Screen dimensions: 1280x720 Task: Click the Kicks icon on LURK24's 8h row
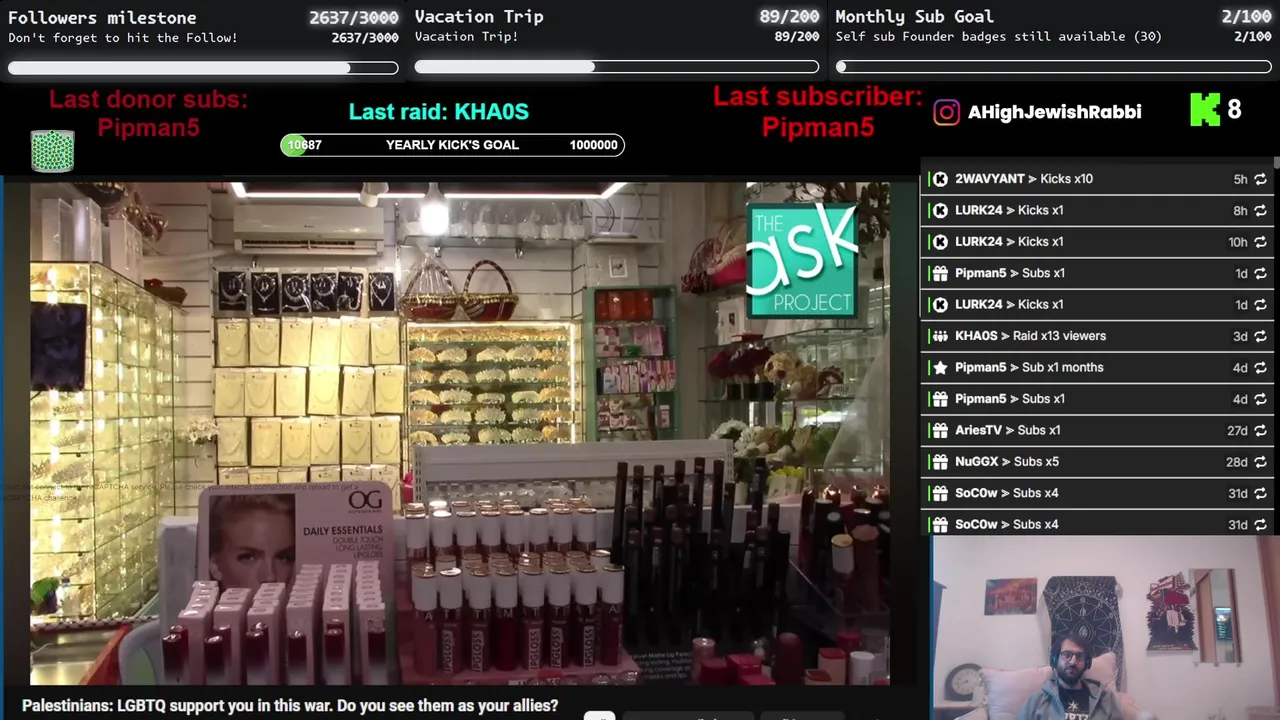(x=940, y=210)
